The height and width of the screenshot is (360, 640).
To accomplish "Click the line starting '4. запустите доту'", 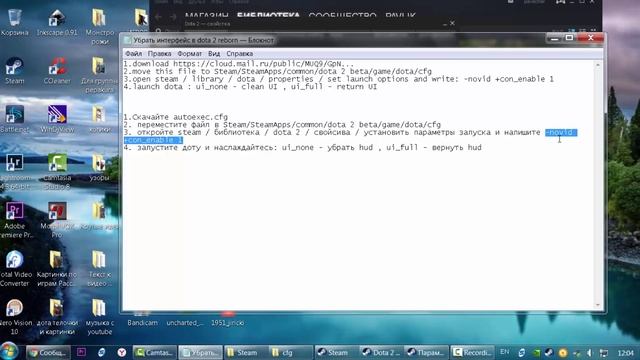I will pos(302,147).
